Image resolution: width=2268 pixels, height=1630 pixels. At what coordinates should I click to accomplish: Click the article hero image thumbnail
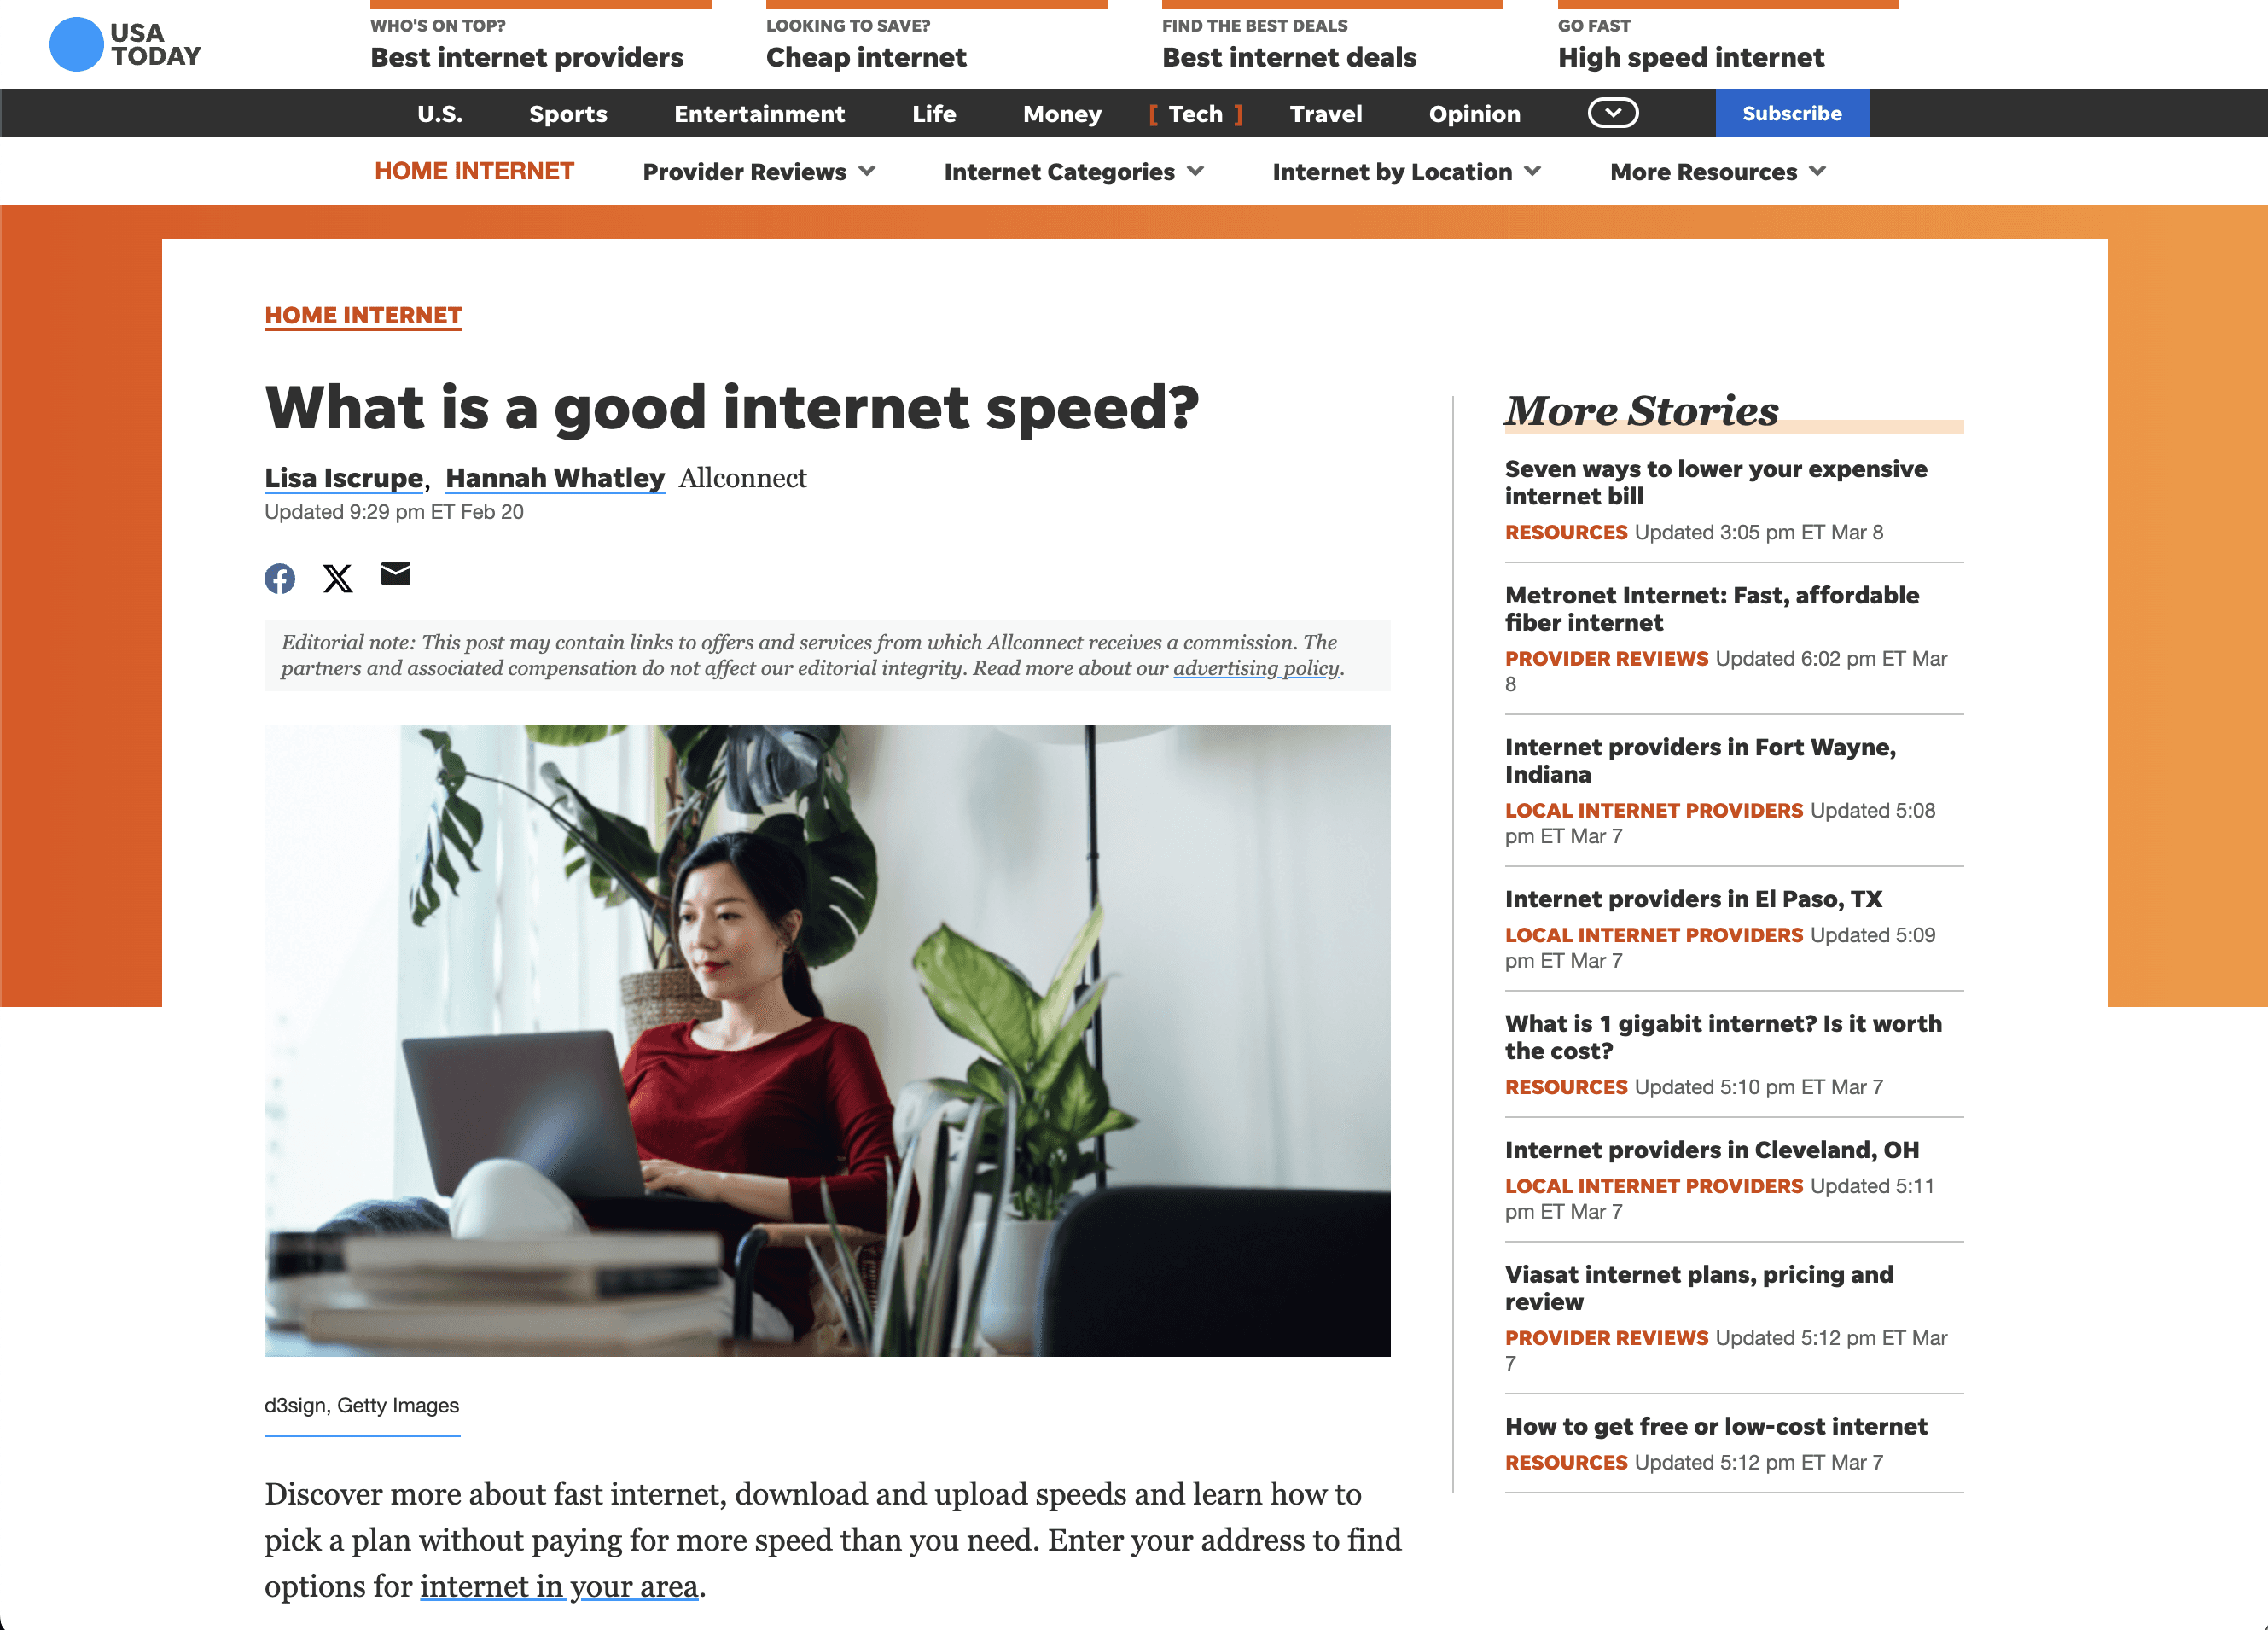point(828,1040)
